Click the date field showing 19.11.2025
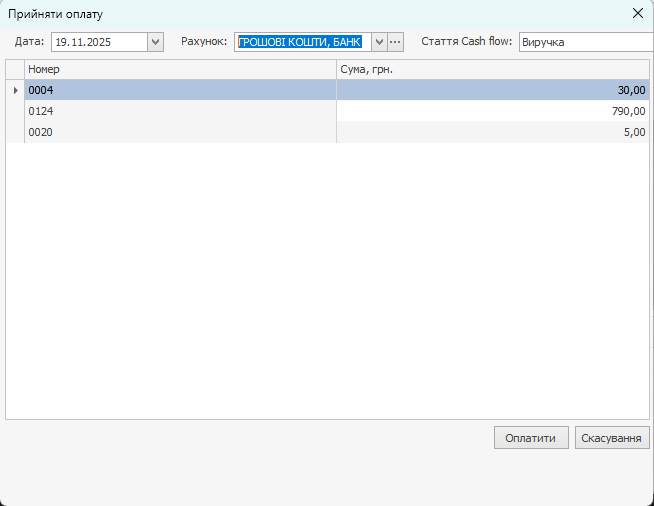Image resolution: width=654 pixels, height=506 pixels. coord(98,42)
